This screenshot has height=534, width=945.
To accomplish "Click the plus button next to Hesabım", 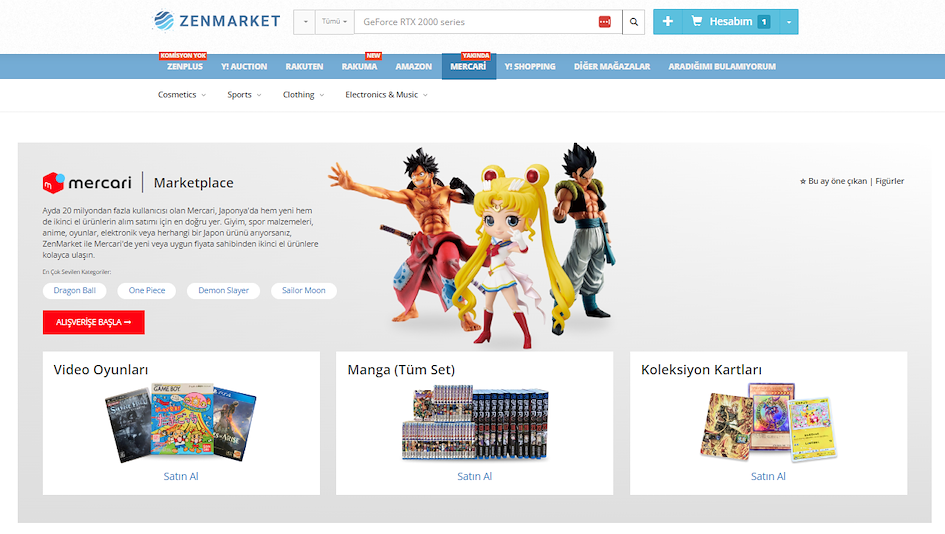I will 668,22.
